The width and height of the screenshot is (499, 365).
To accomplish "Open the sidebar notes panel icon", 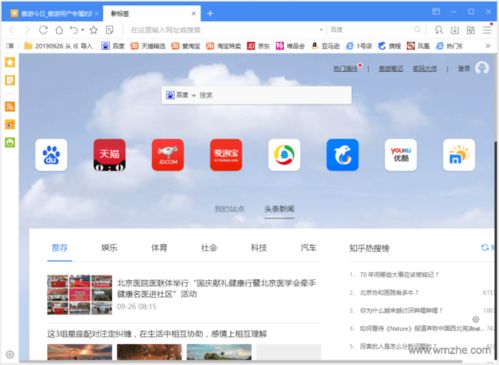I will (x=10, y=80).
